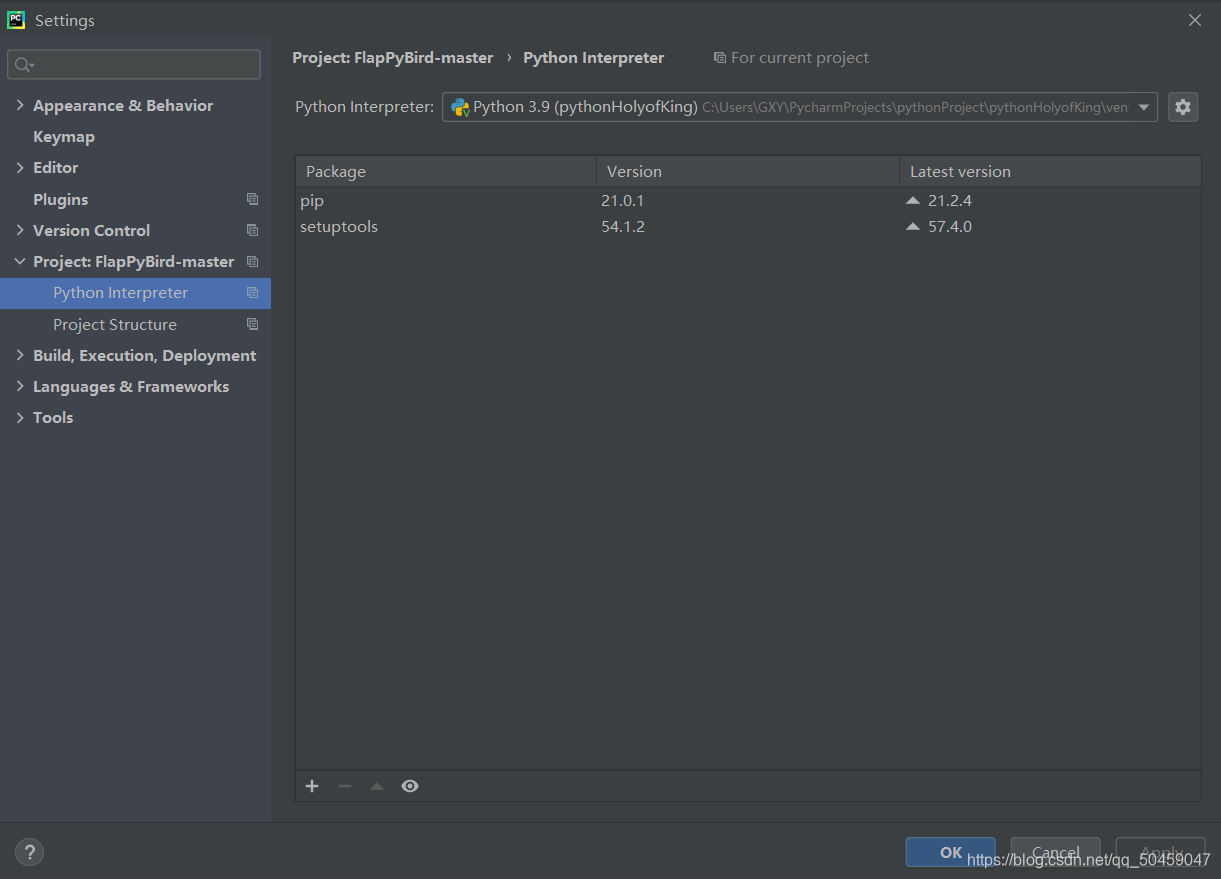Click the help question mark icon
This screenshot has width=1221, height=879.
coord(29,853)
